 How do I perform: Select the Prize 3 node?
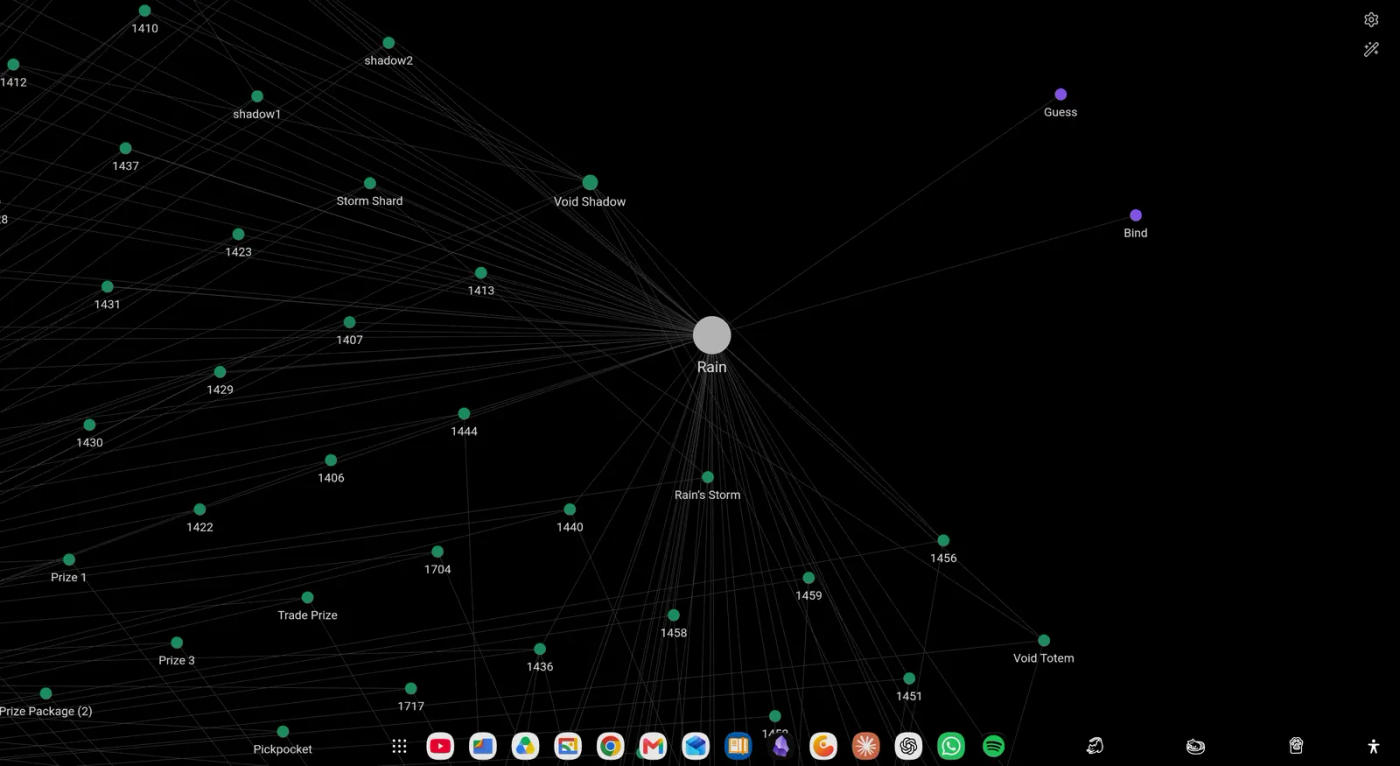[177, 643]
